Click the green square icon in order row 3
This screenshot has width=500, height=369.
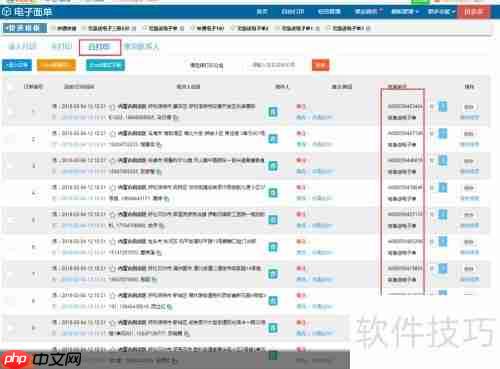pos(273,166)
